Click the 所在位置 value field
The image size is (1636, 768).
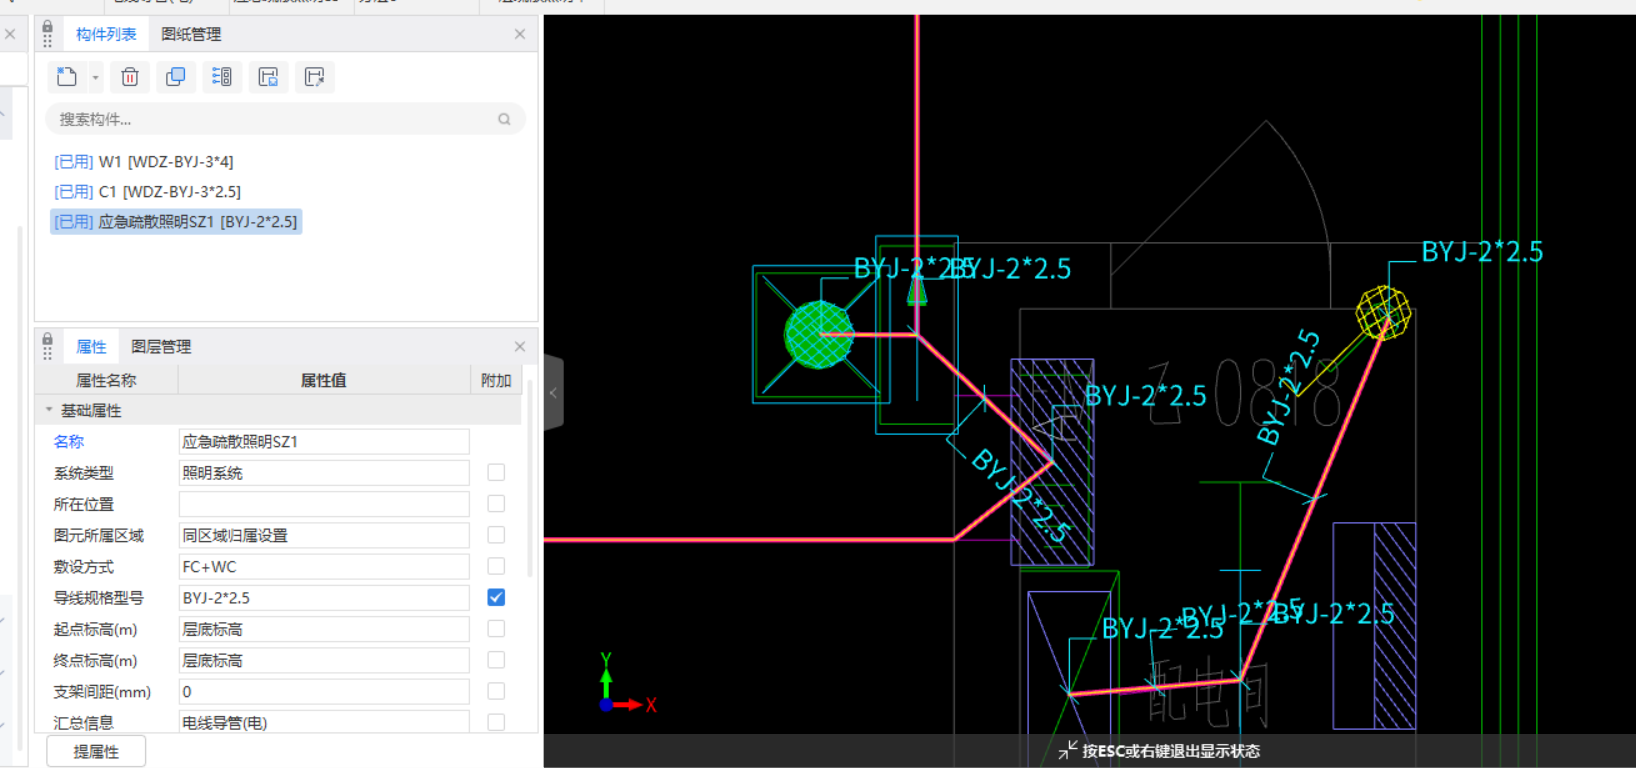point(324,504)
